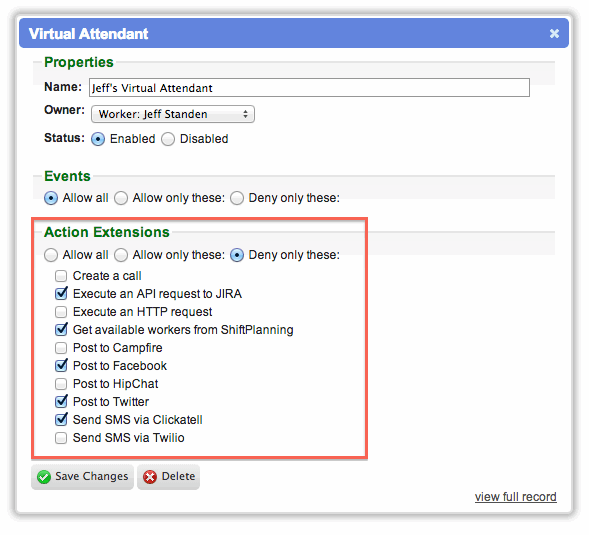Viewport: 589px width, 535px height.
Task: Check the Create a call checkbox
Action: [61, 276]
